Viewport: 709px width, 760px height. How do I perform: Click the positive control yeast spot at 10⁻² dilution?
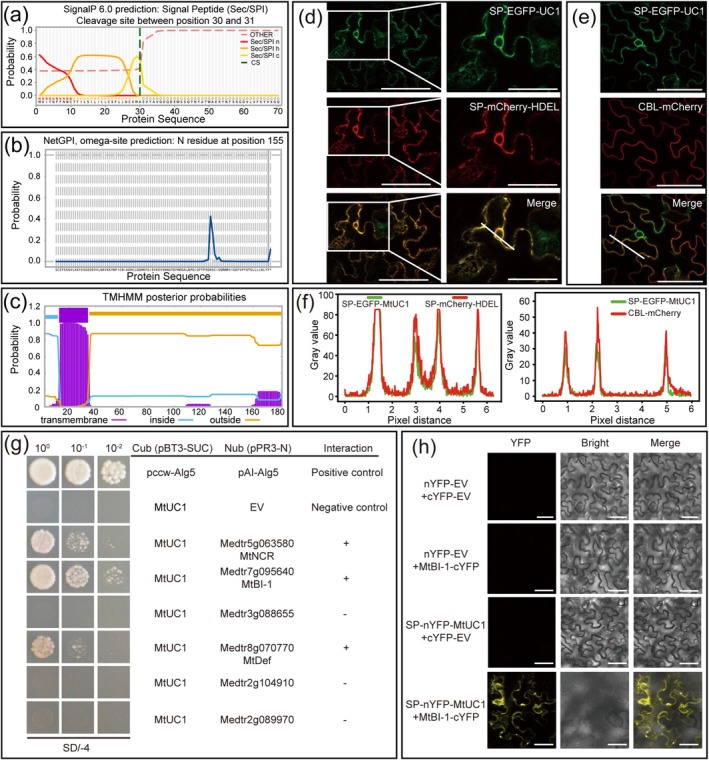click(x=114, y=473)
